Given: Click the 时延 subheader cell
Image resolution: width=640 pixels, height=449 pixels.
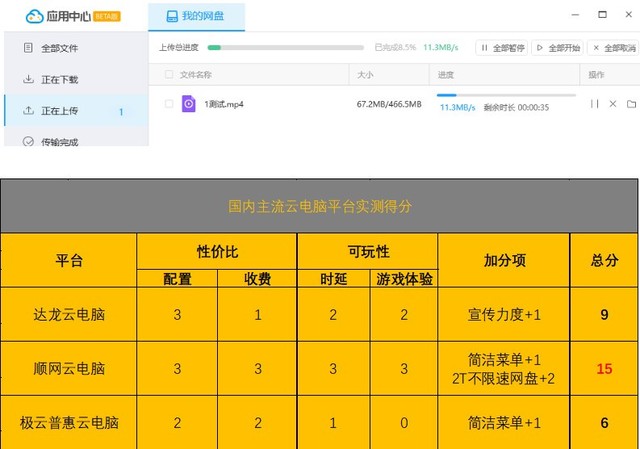Looking at the screenshot, I should [333, 279].
